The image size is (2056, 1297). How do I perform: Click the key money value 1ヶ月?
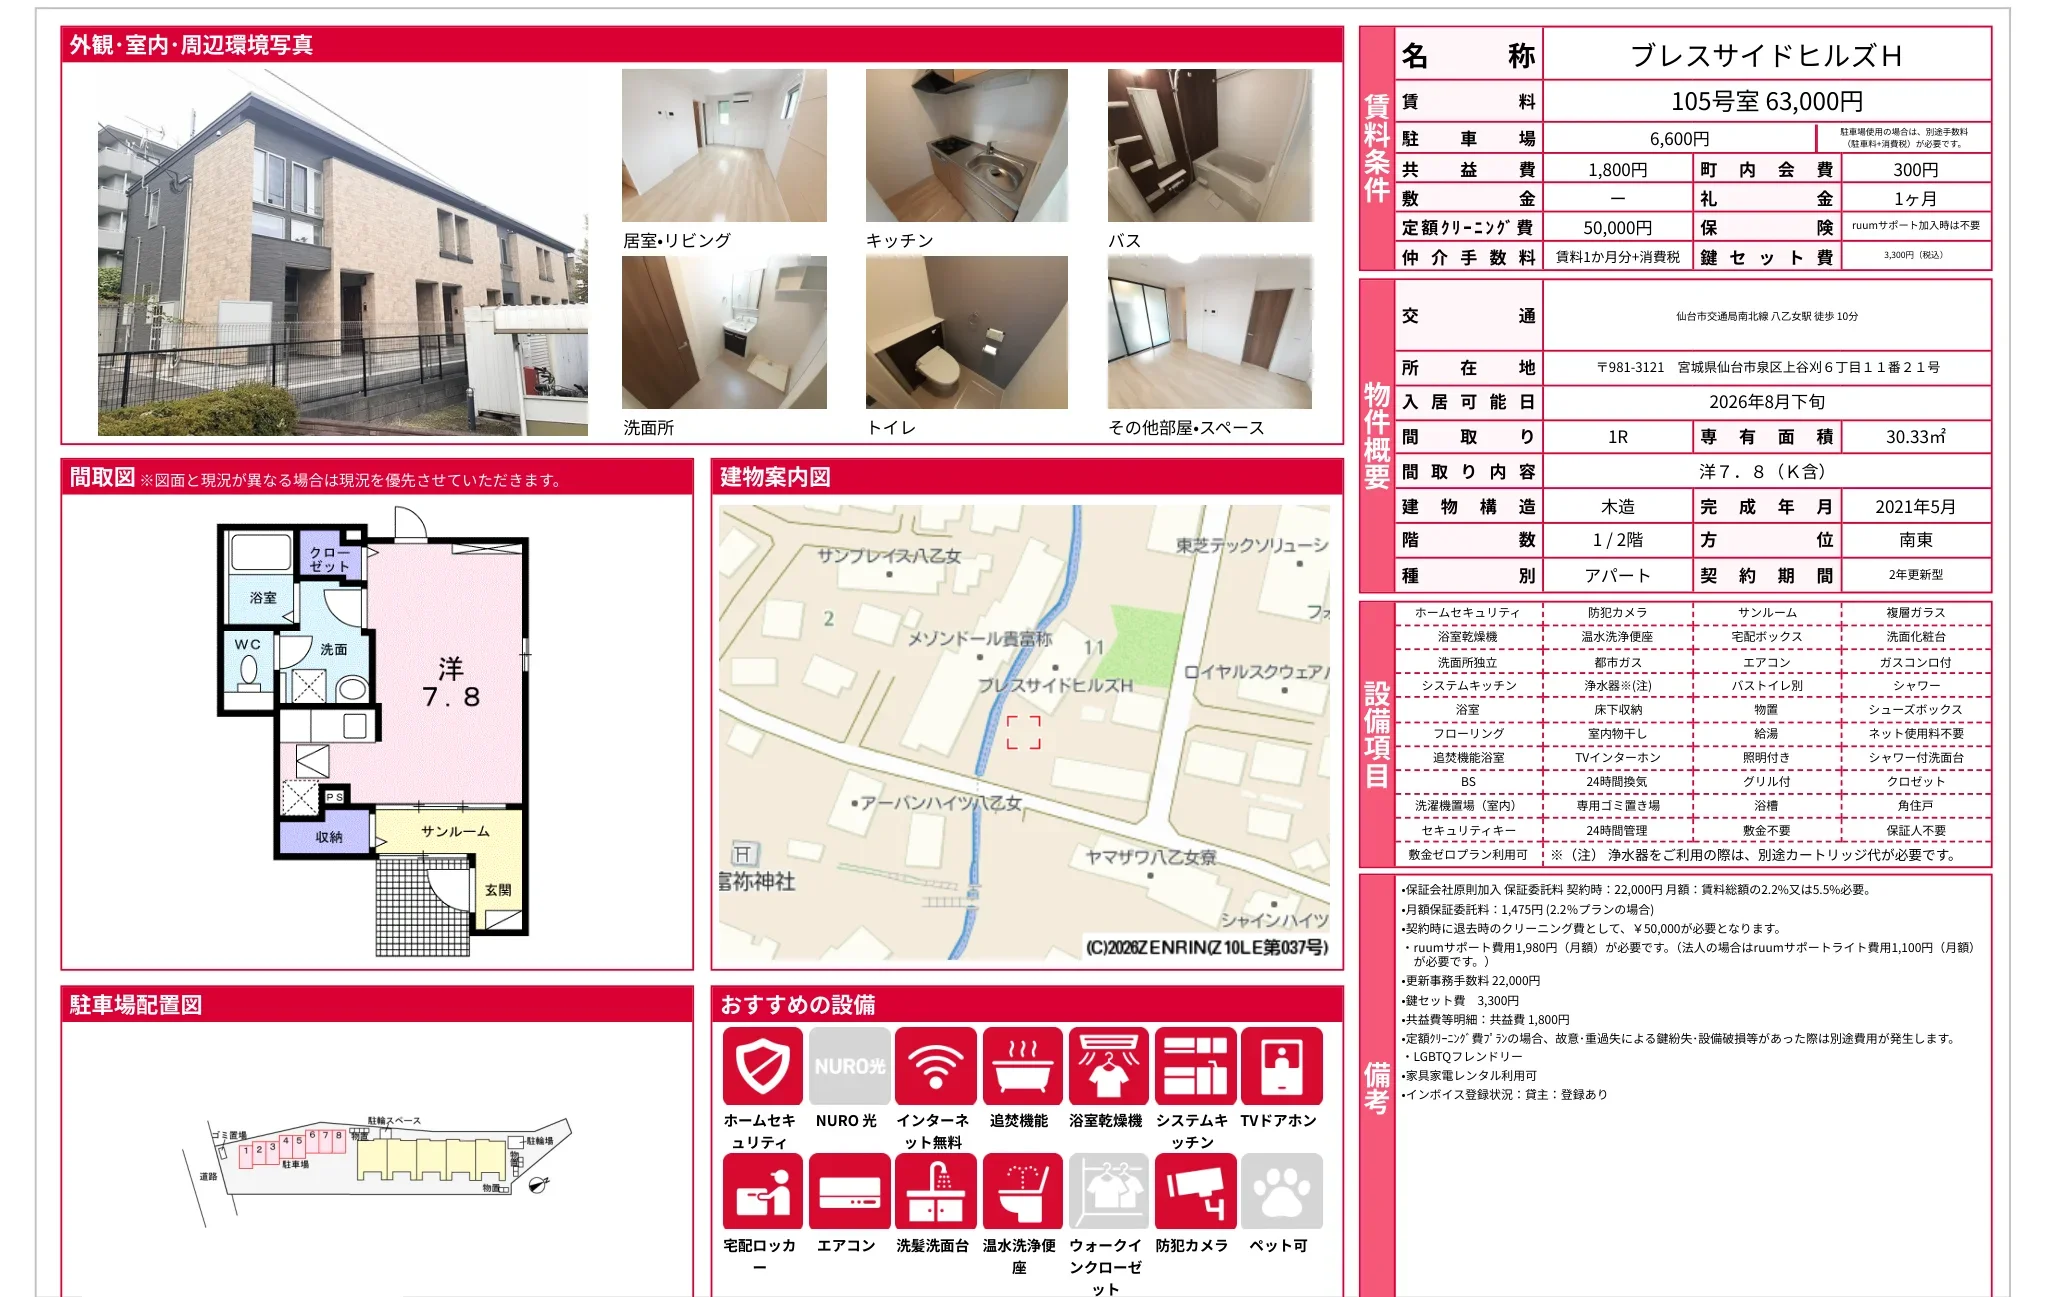tap(1915, 199)
